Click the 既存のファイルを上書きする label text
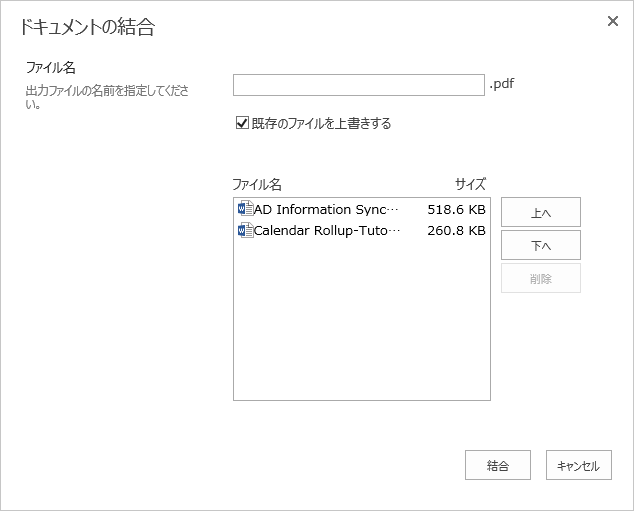Viewport: 634px width, 511px height. tap(321, 124)
